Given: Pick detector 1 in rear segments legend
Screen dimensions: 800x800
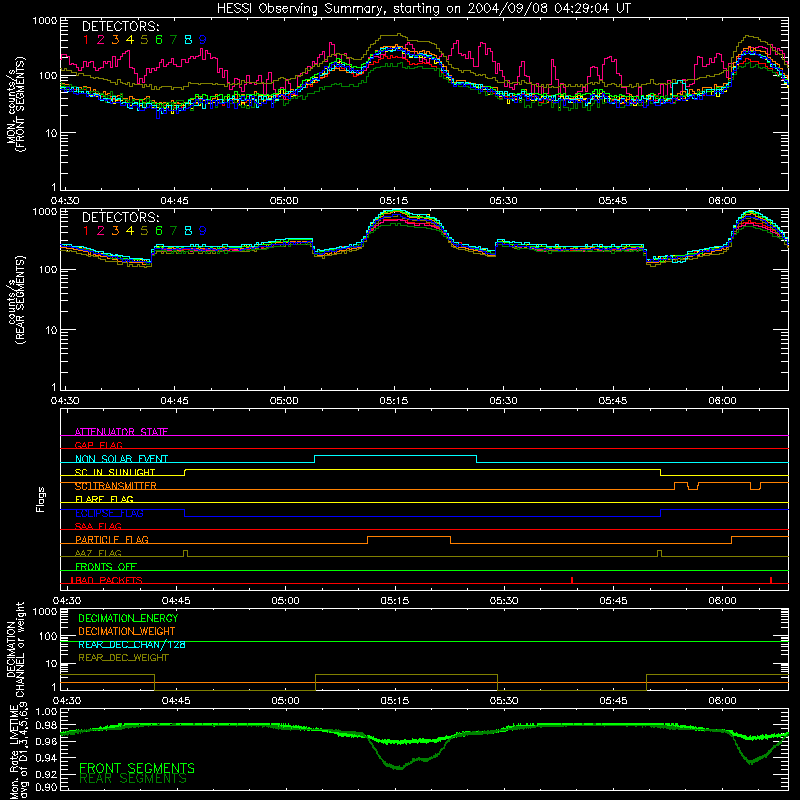Looking at the screenshot, I should pyautogui.click(x=86, y=231).
